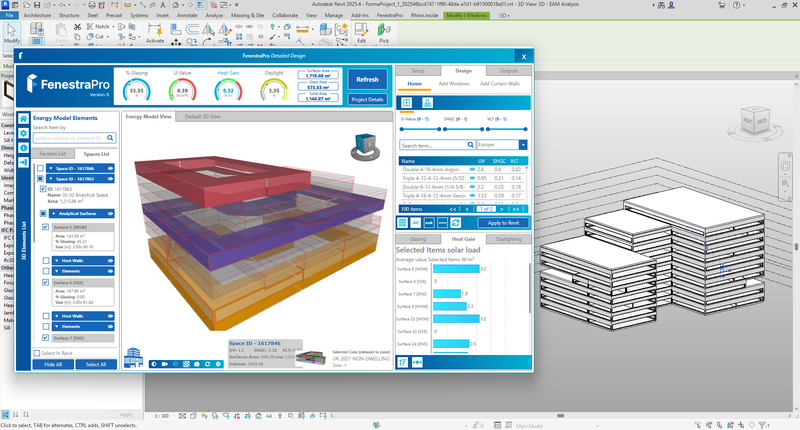Toggle eye visibility for Analytical Surfaces
Screen dimensions: 800x430
click(x=110, y=214)
